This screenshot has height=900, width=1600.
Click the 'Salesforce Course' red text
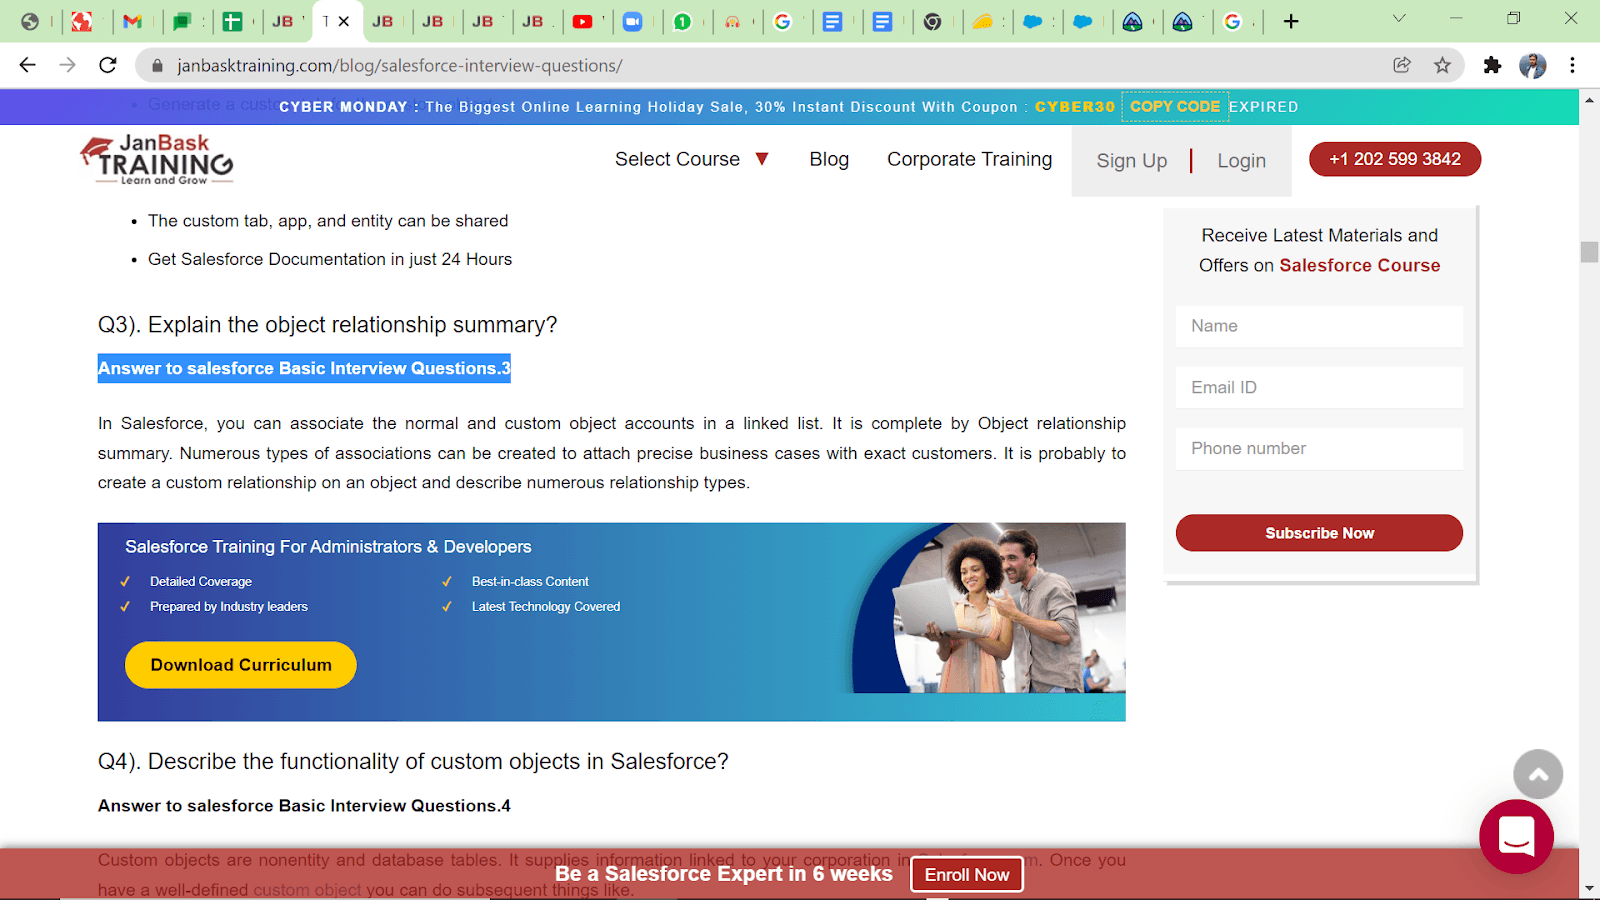(1360, 265)
